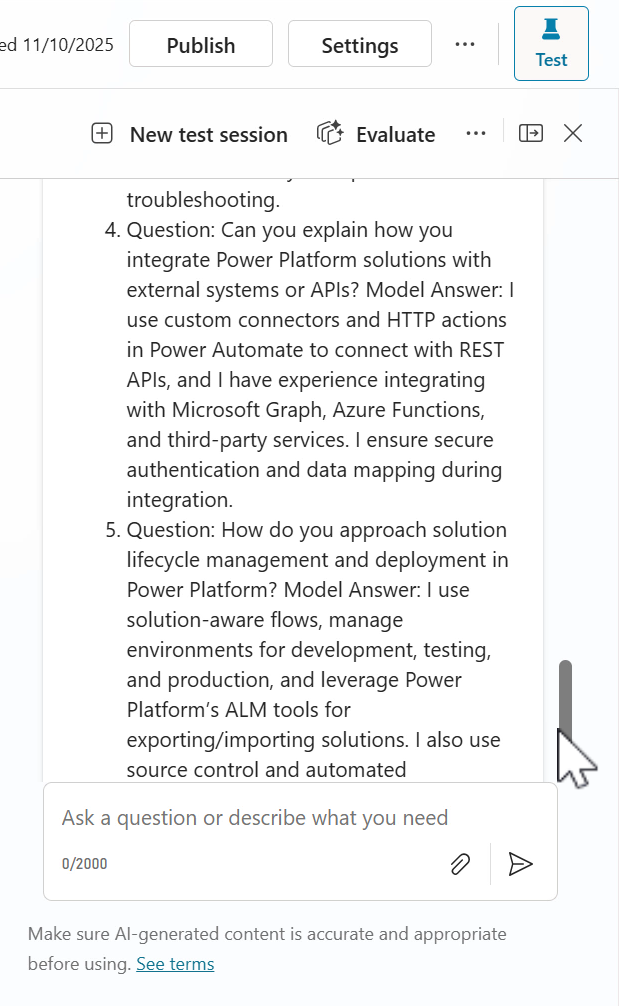Image resolution: width=619 pixels, height=1006 pixels.
Task: Publish the agent
Action: (x=200, y=44)
